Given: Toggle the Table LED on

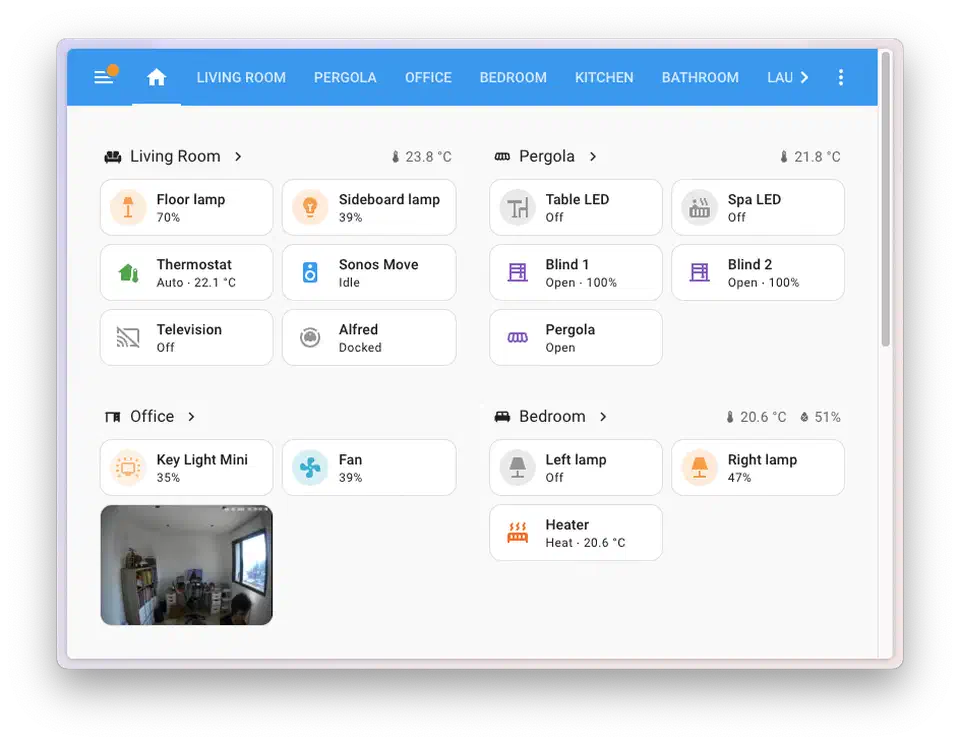Looking at the screenshot, I should tap(517, 207).
